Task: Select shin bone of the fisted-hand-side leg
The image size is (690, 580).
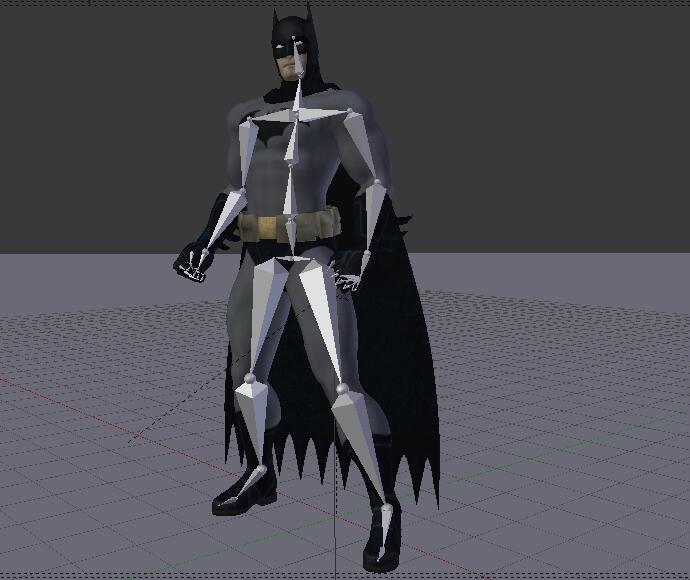Action: [x=254, y=422]
